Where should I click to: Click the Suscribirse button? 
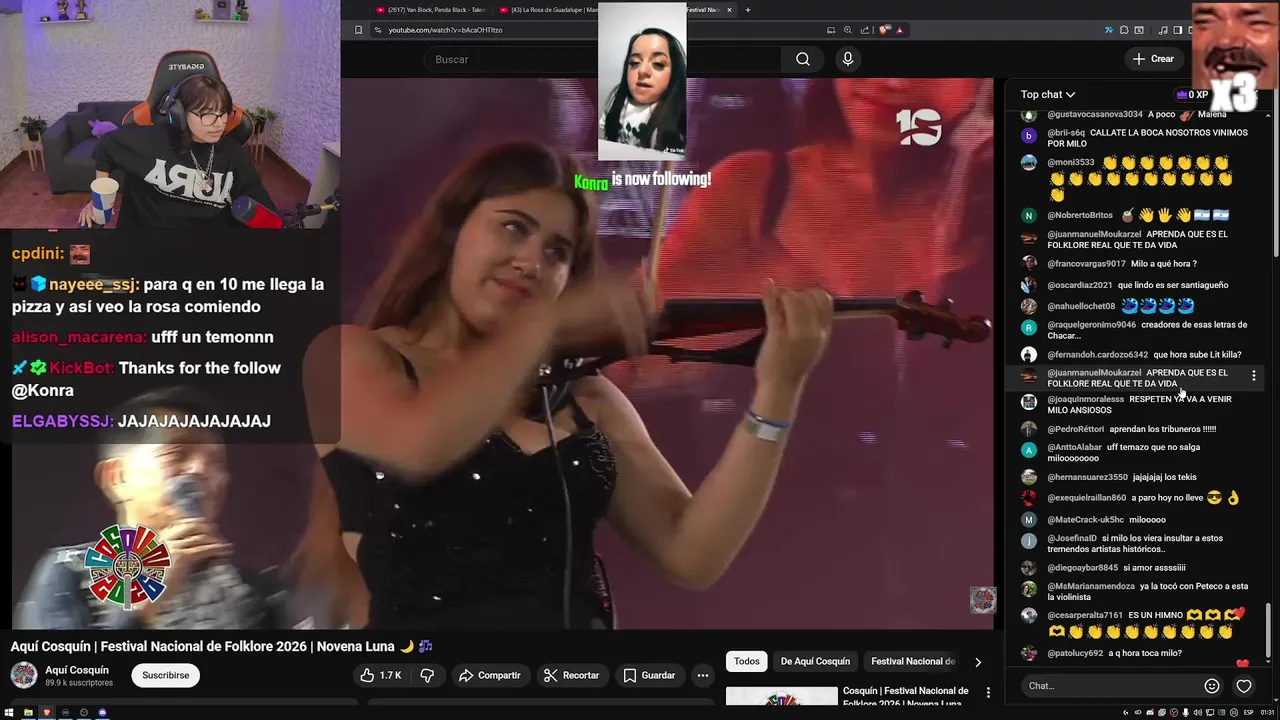coord(165,675)
